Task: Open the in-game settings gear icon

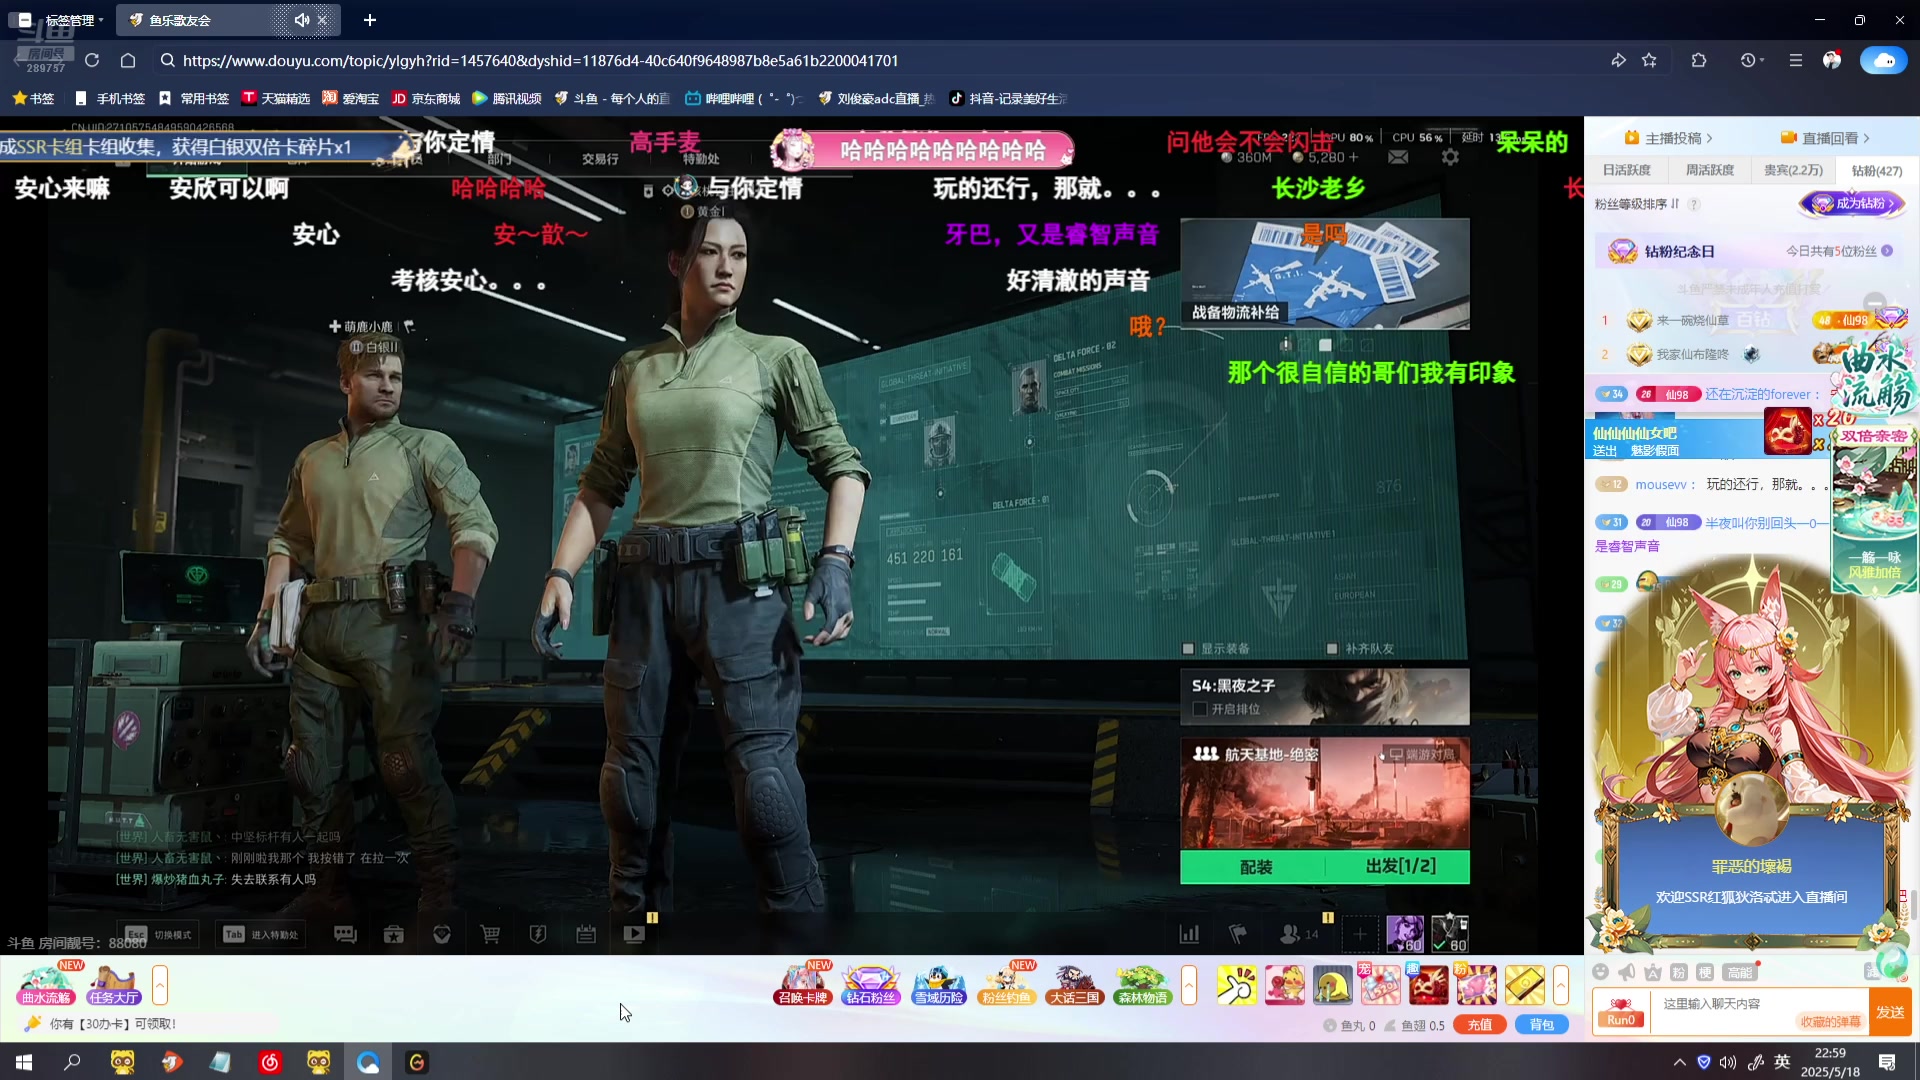Action: click(x=1450, y=157)
